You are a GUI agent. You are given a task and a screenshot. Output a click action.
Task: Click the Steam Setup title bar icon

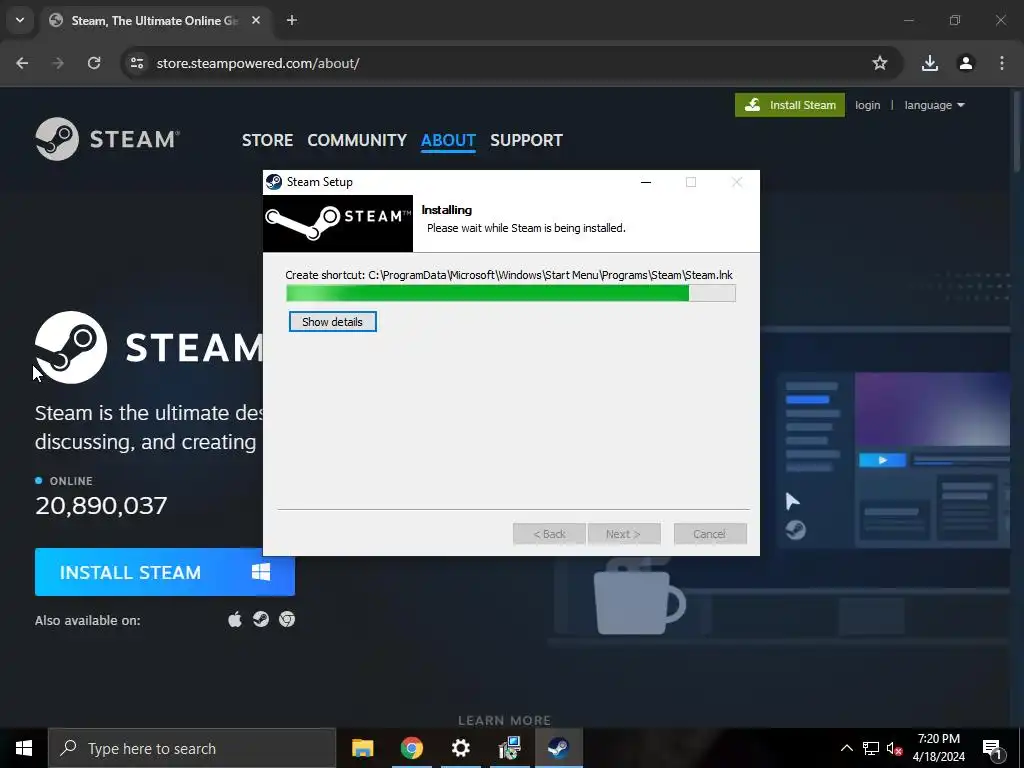(x=274, y=182)
